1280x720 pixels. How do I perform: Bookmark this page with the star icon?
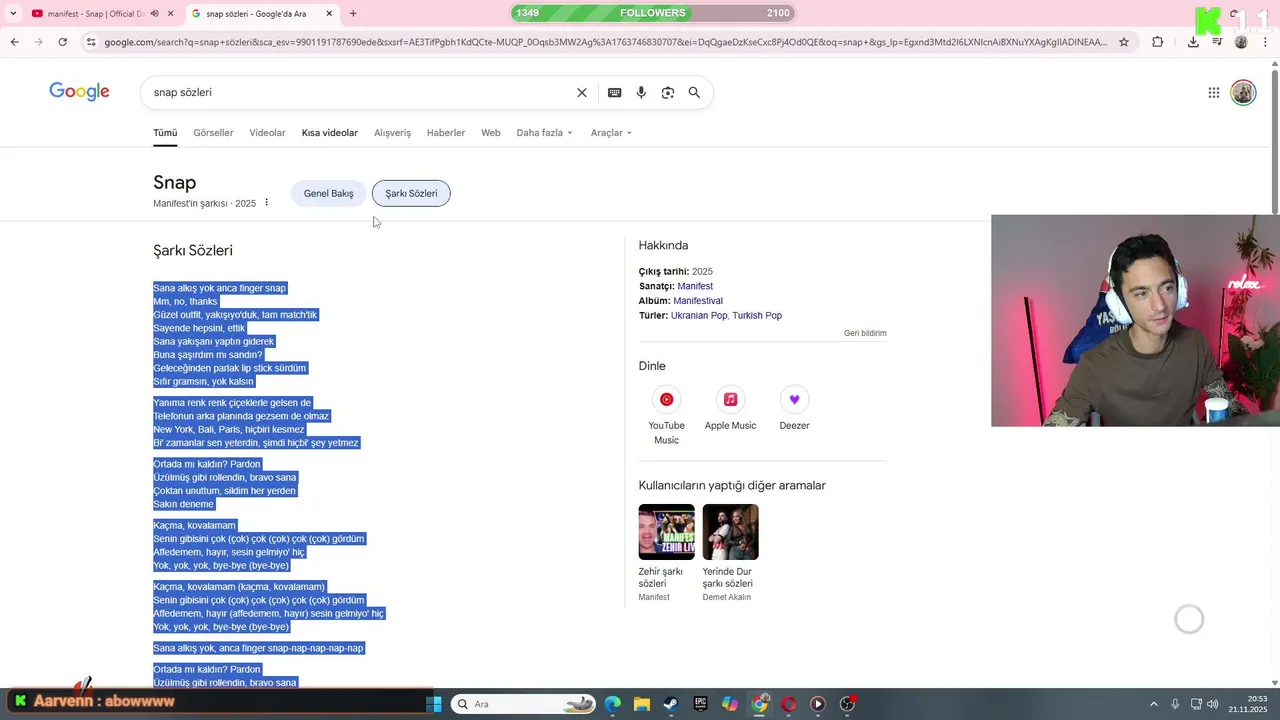(x=1124, y=42)
